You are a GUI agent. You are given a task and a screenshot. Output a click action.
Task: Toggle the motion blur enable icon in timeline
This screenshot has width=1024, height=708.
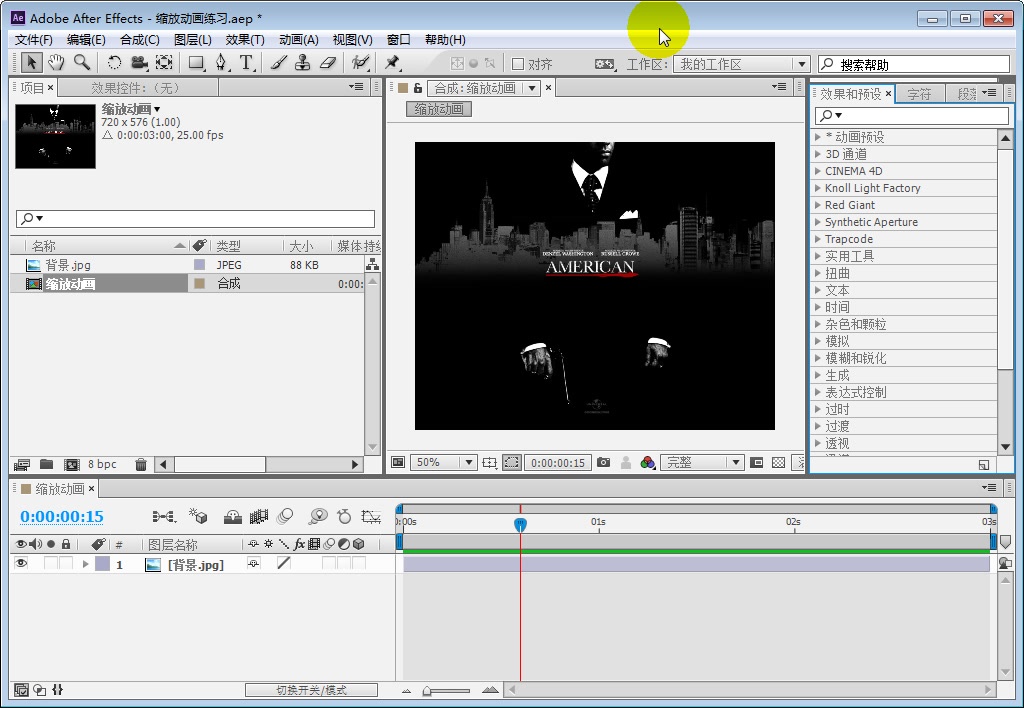pyautogui.click(x=285, y=517)
